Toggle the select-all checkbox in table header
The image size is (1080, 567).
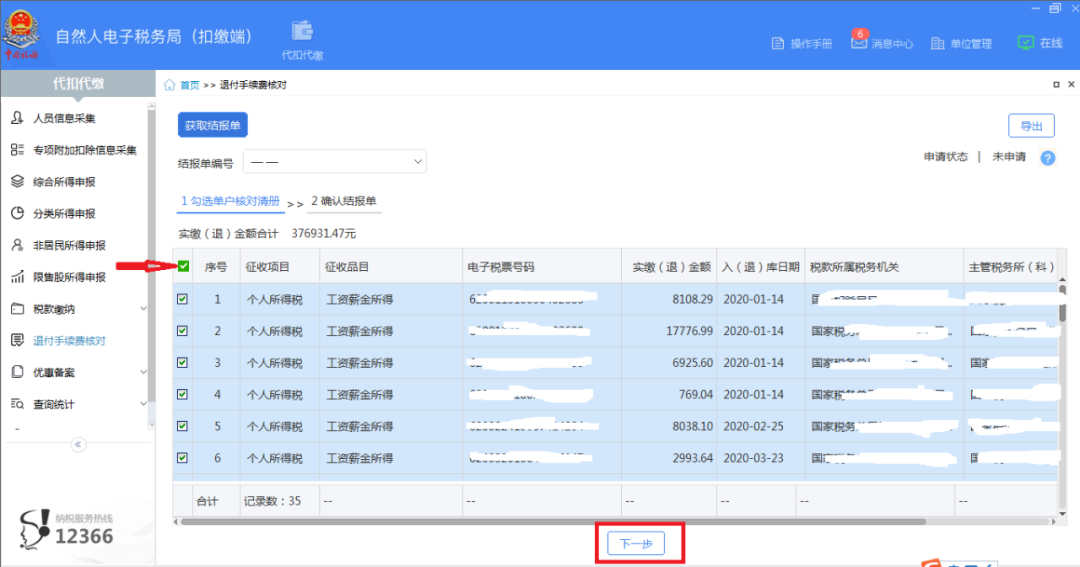pos(183,267)
